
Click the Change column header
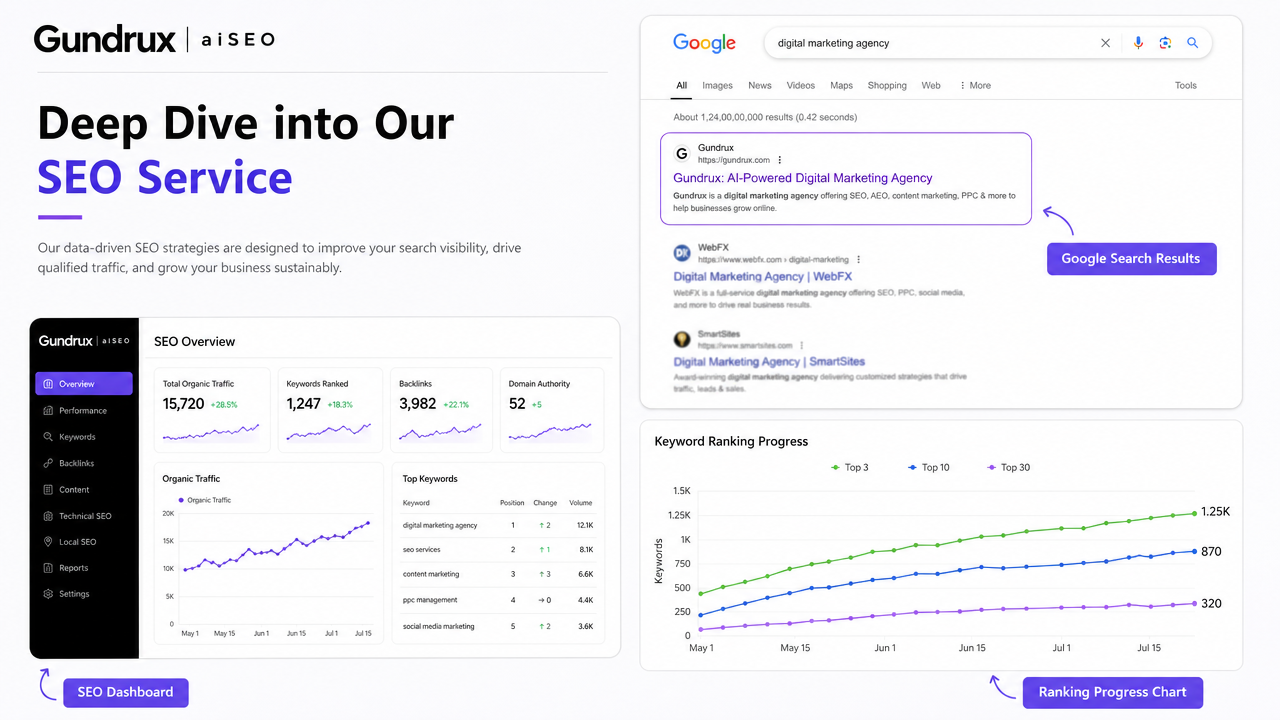click(545, 503)
